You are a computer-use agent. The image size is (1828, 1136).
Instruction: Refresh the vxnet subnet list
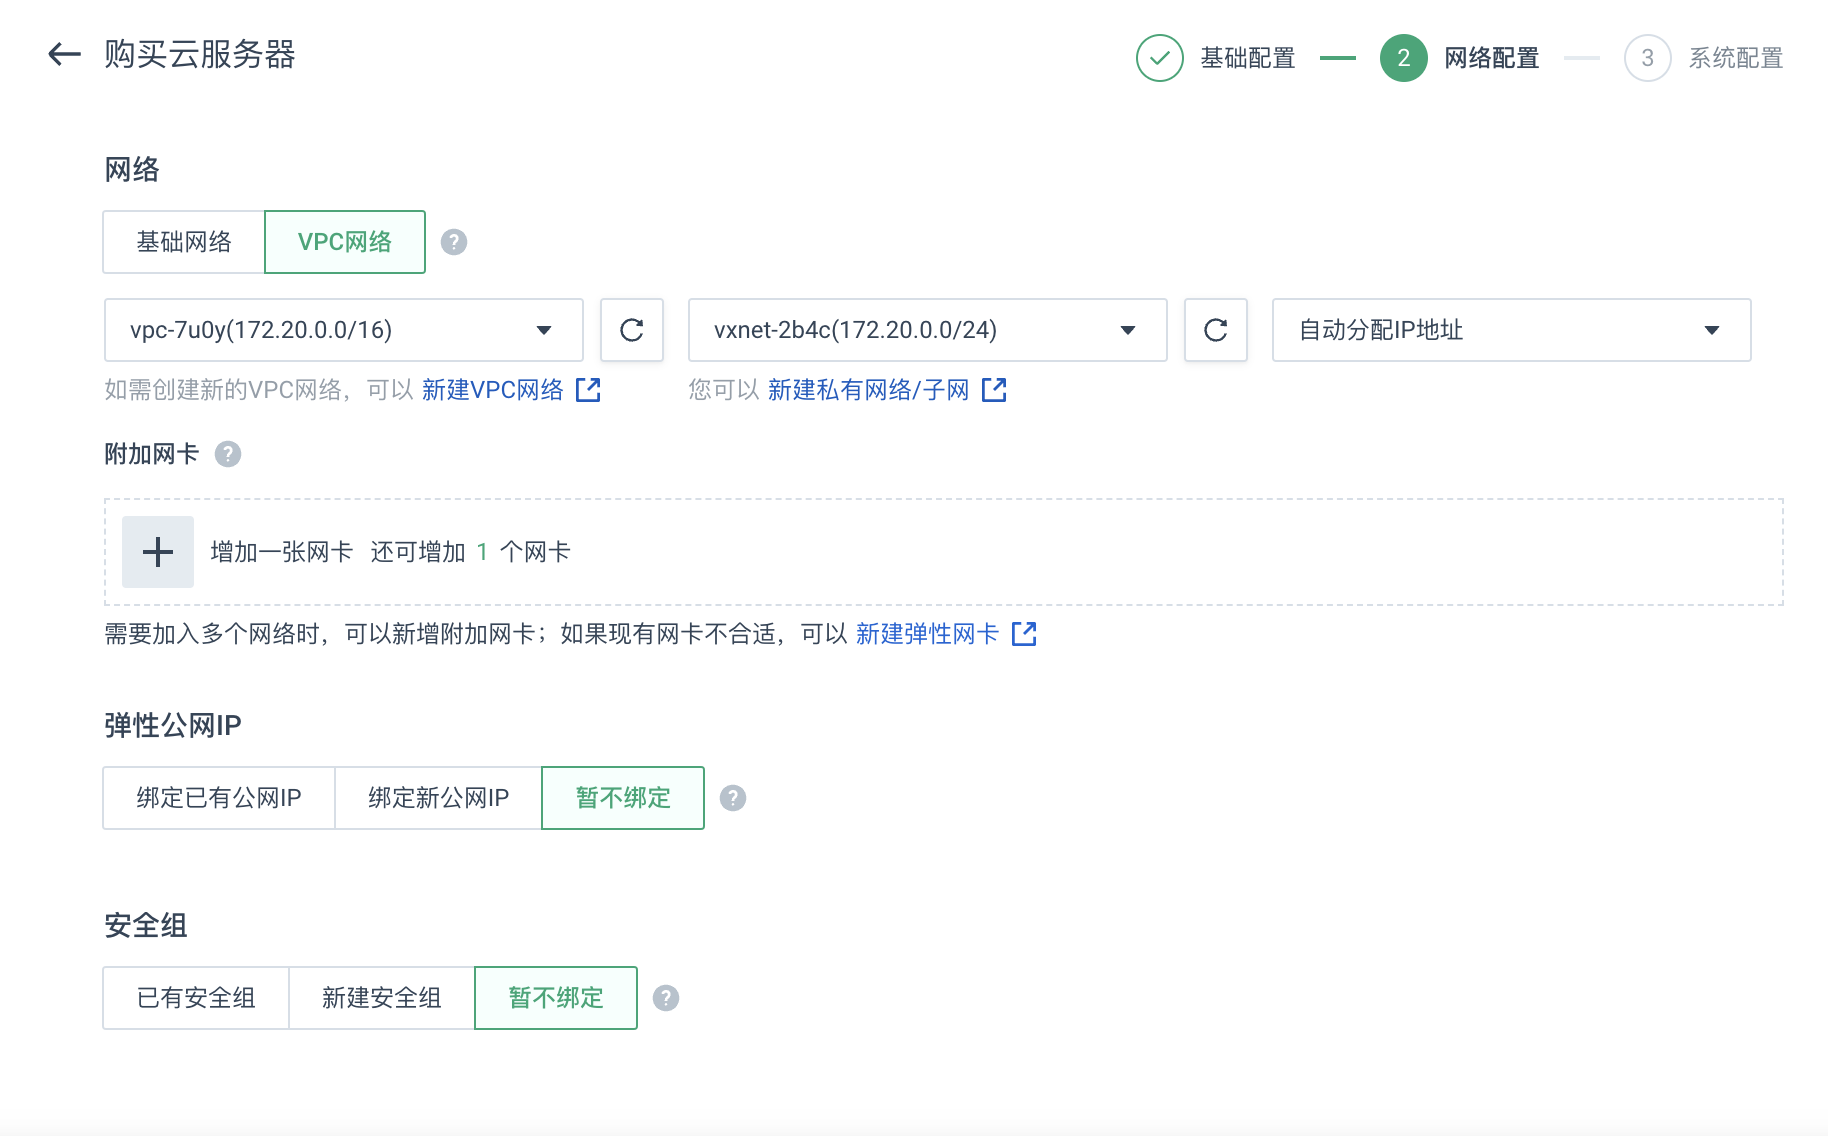coord(1216,330)
